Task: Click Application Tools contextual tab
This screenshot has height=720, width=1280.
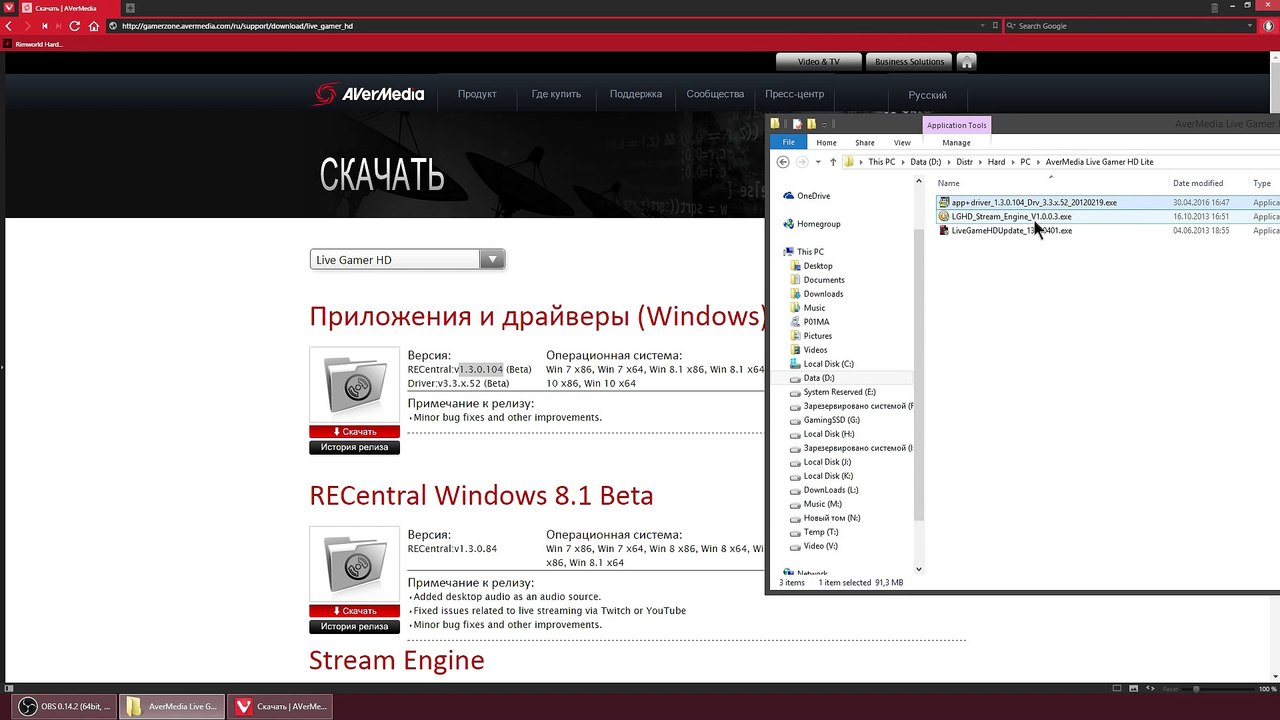Action: (x=956, y=125)
